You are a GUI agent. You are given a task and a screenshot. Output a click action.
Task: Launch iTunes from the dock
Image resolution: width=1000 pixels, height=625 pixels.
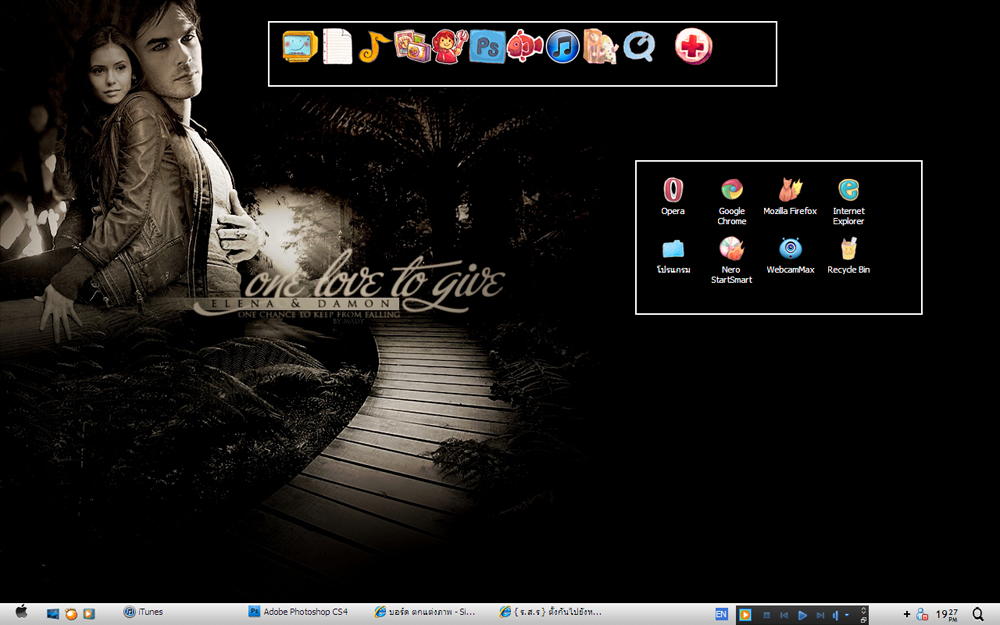pos(562,46)
